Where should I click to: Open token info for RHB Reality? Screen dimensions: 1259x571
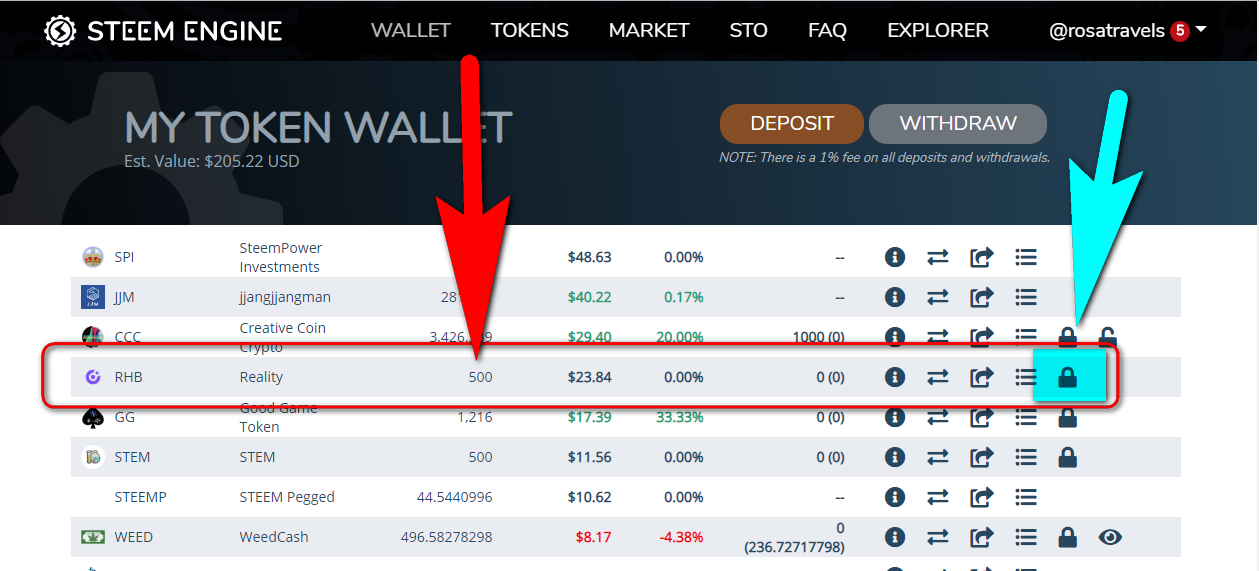pyautogui.click(x=895, y=377)
